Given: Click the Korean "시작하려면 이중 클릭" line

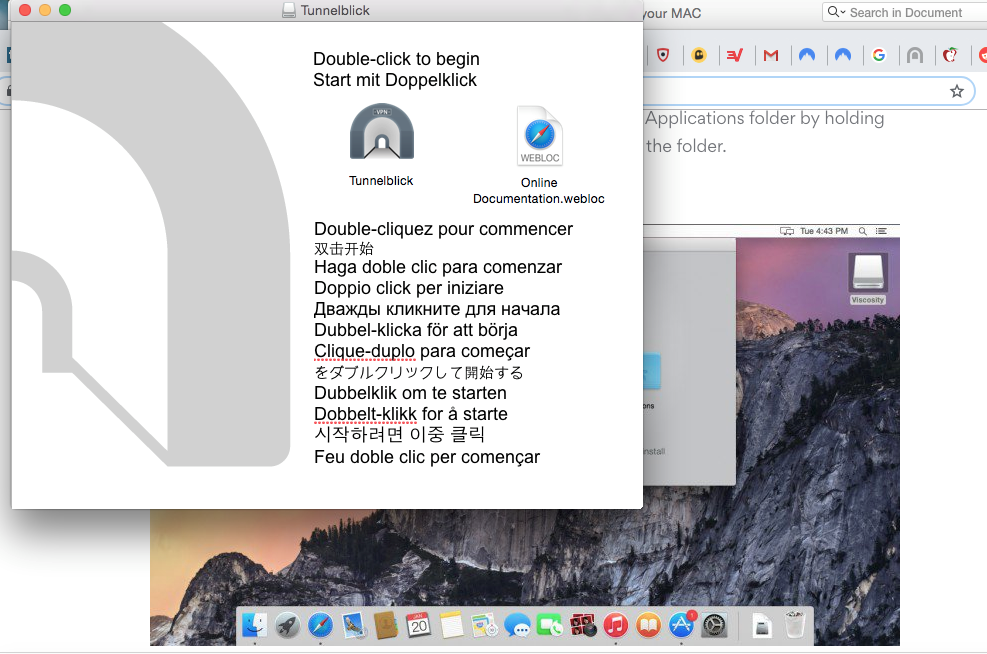Looking at the screenshot, I should [399, 435].
